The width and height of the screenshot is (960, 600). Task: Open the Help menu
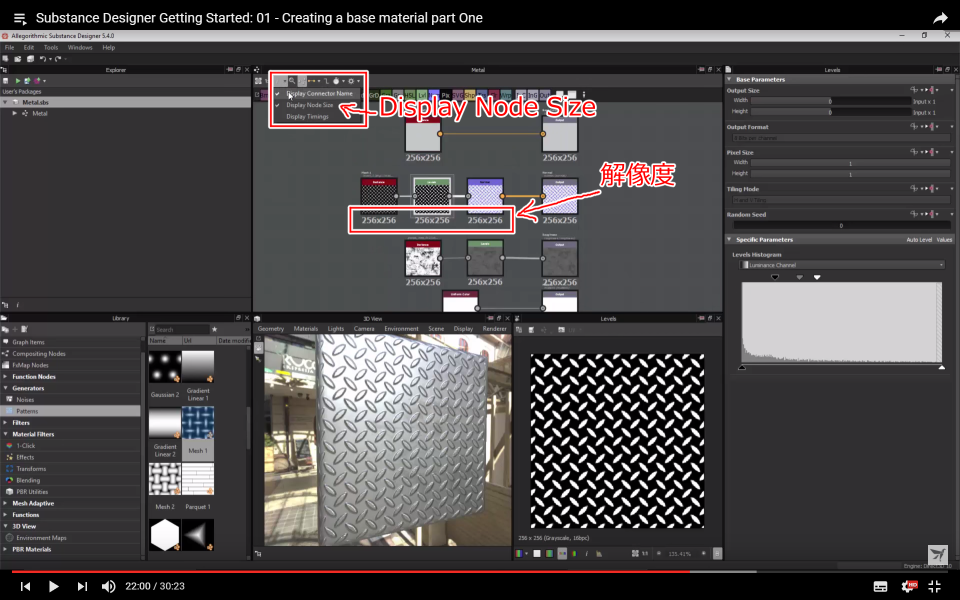point(108,47)
